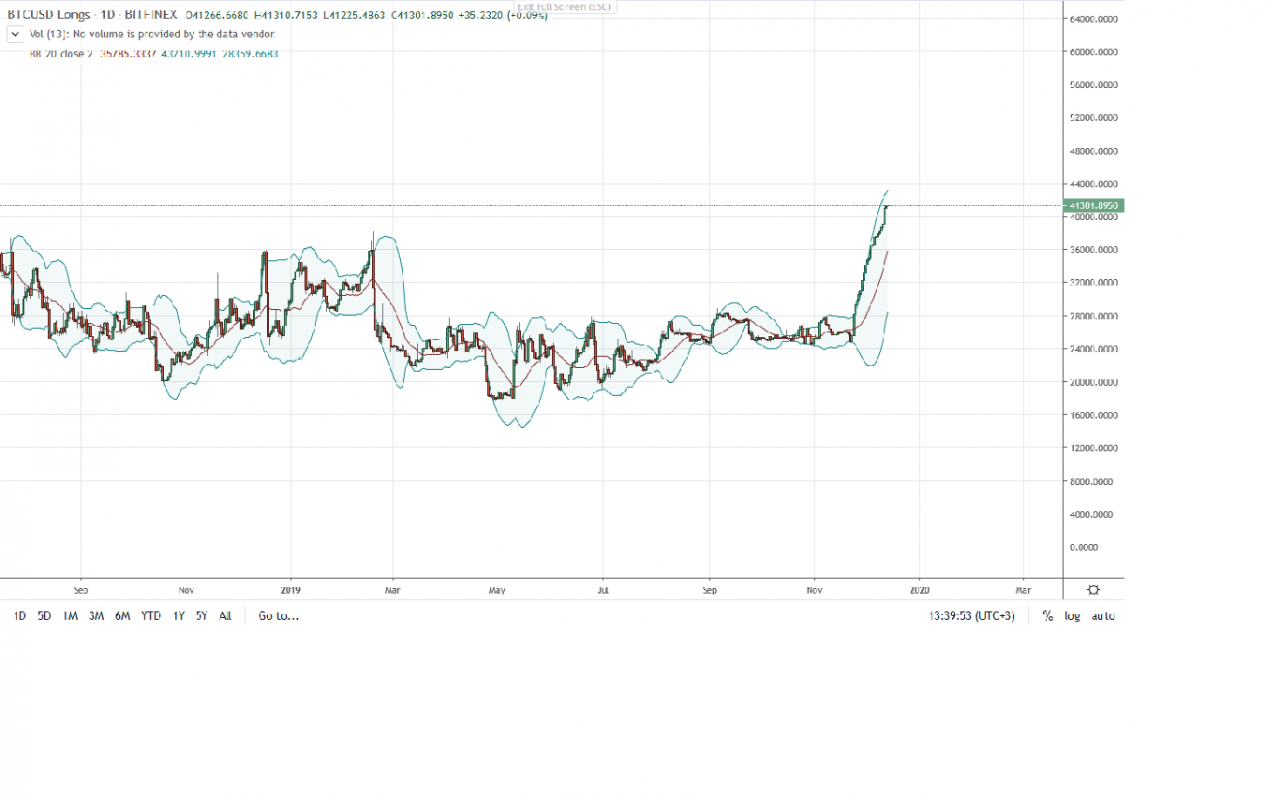Select the BB 20 close 2 indicator legend
Image resolution: width=1280 pixels, height=794 pixels.
(x=154, y=52)
